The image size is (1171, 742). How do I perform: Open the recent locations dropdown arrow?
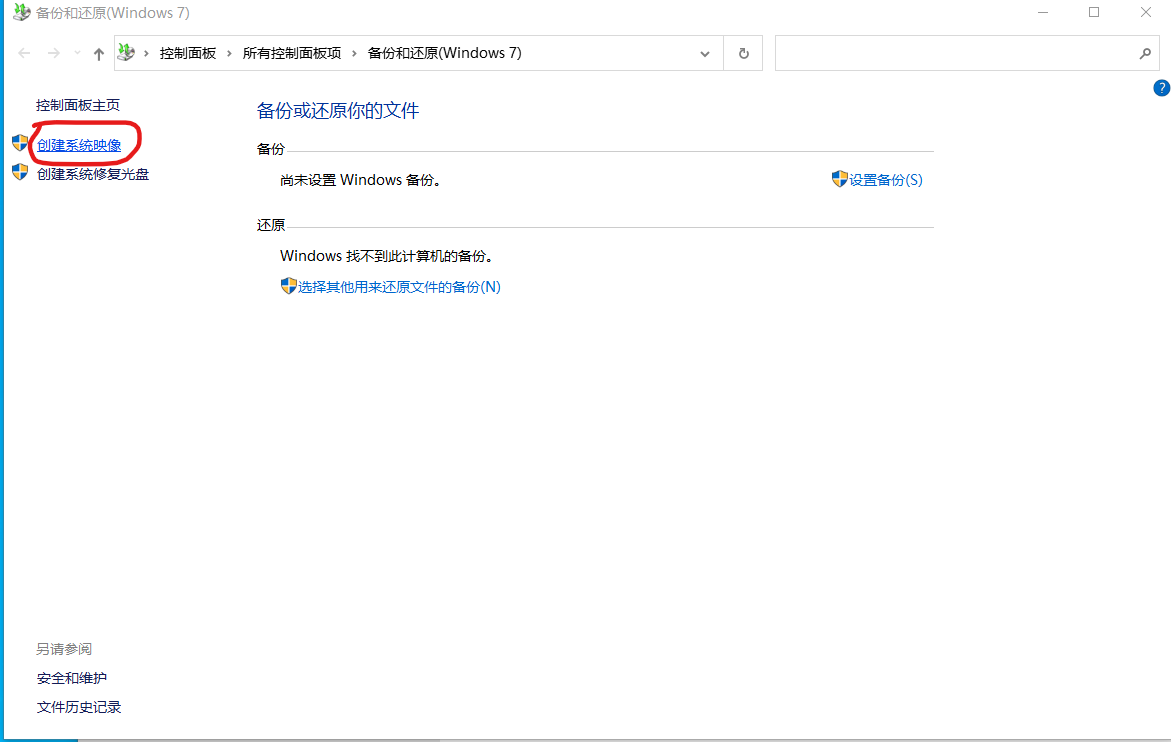(77, 53)
